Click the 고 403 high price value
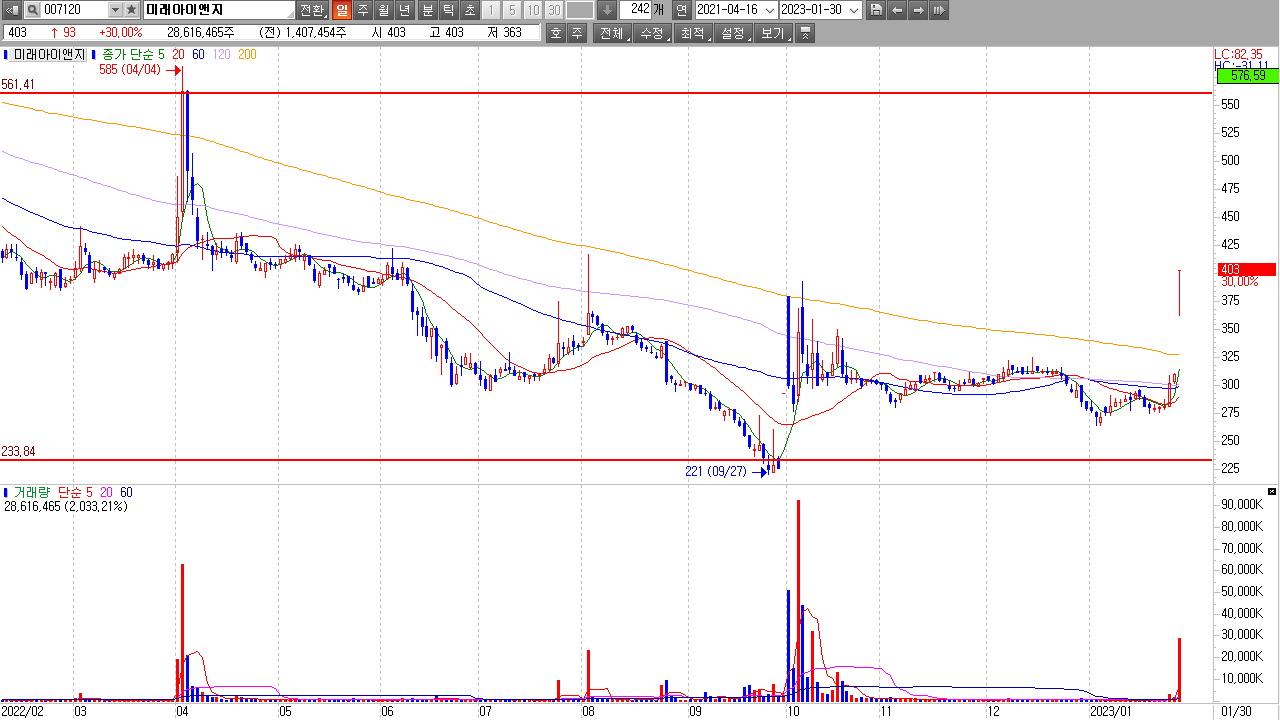1280x720 pixels. tap(447, 33)
